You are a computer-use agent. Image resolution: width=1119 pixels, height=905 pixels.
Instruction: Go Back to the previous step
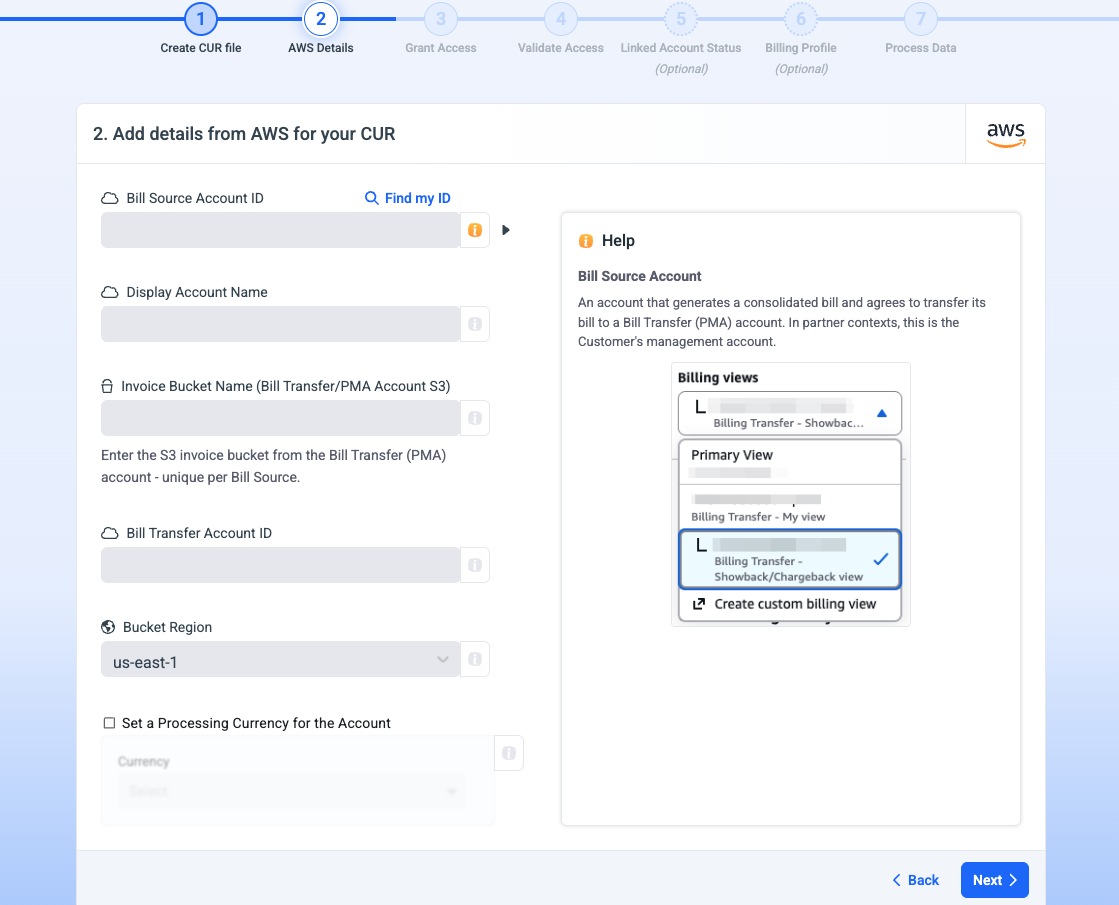[916, 880]
